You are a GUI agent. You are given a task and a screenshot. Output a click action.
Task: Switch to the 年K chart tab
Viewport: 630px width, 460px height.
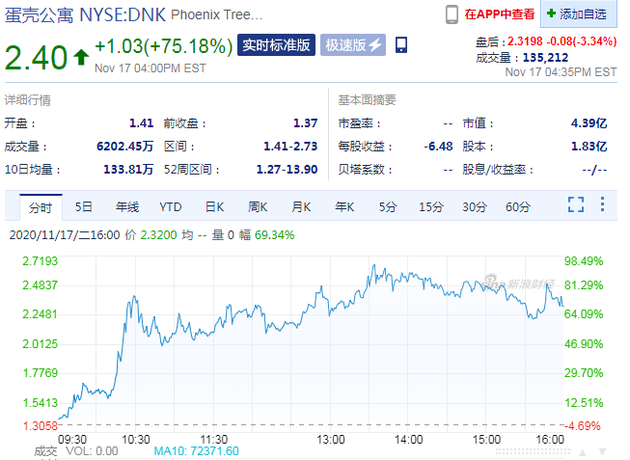(x=344, y=207)
